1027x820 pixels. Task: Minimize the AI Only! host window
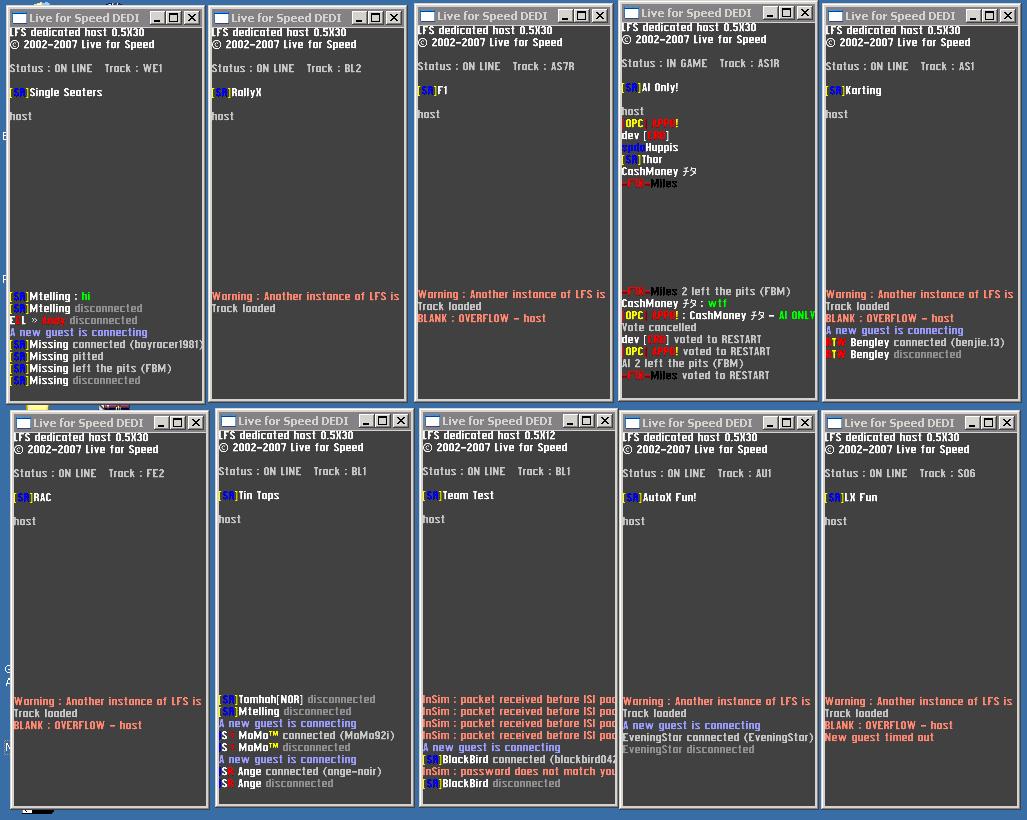pyautogui.click(x=770, y=13)
